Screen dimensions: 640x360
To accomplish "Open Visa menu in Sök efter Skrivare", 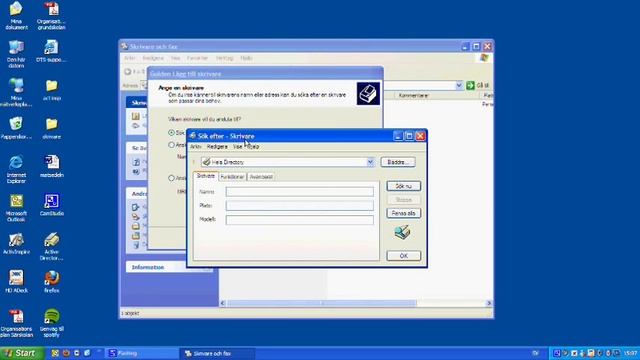I will (x=238, y=147).
